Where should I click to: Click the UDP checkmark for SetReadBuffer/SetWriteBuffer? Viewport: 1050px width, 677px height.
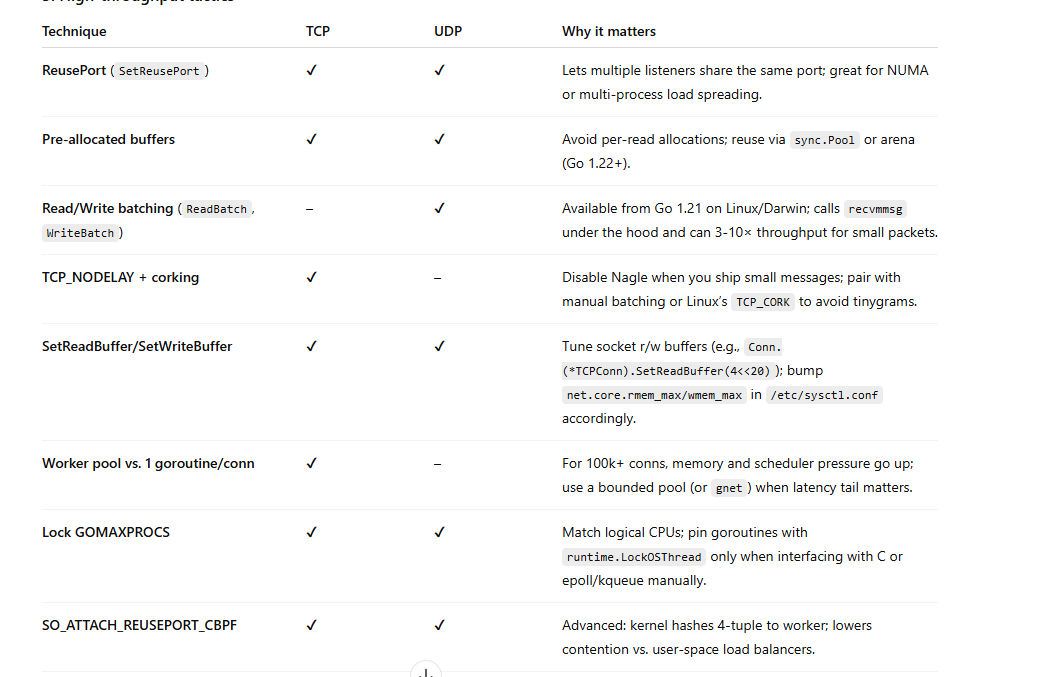click(439, 346)
